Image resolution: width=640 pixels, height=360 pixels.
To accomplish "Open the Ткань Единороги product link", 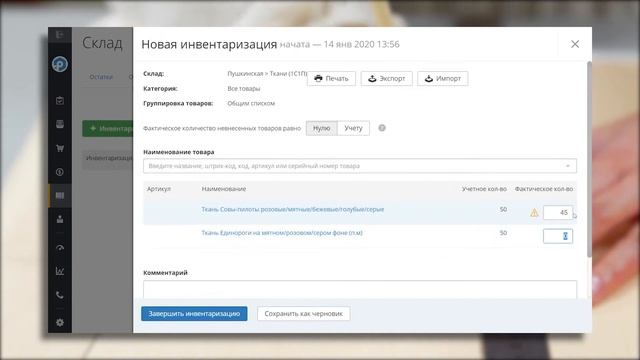I will pyautogui.click(x=282, y=233).
